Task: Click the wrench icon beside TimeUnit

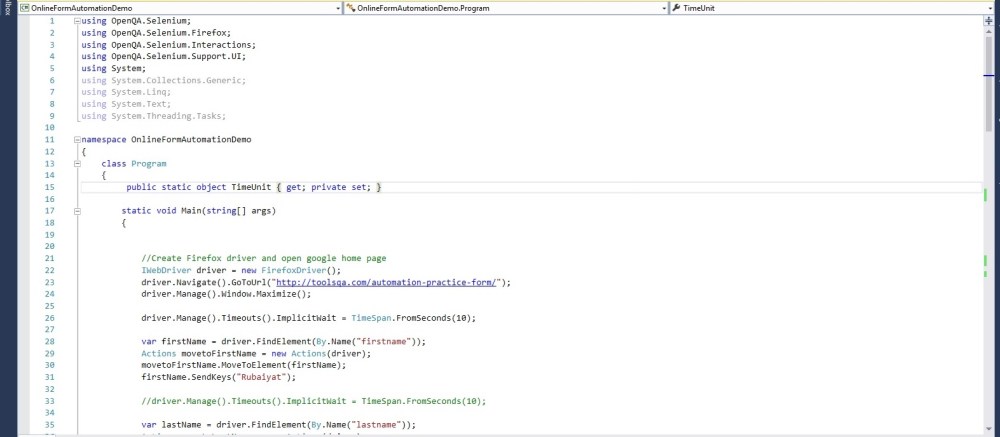Action: [x=676, y=8]
